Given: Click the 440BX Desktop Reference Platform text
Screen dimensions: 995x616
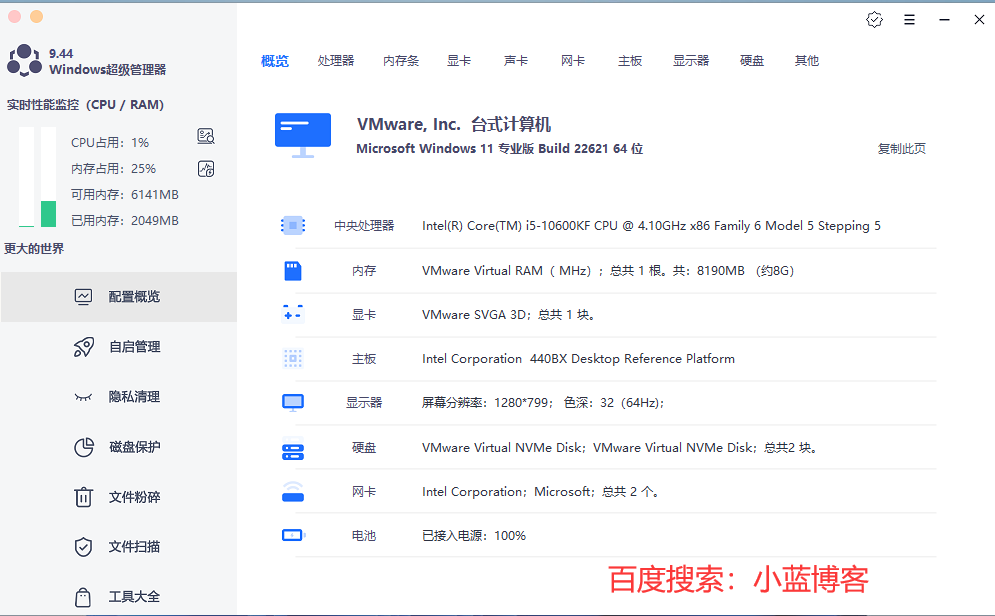Looking at the screenshot, I should [x=578, y=359].
